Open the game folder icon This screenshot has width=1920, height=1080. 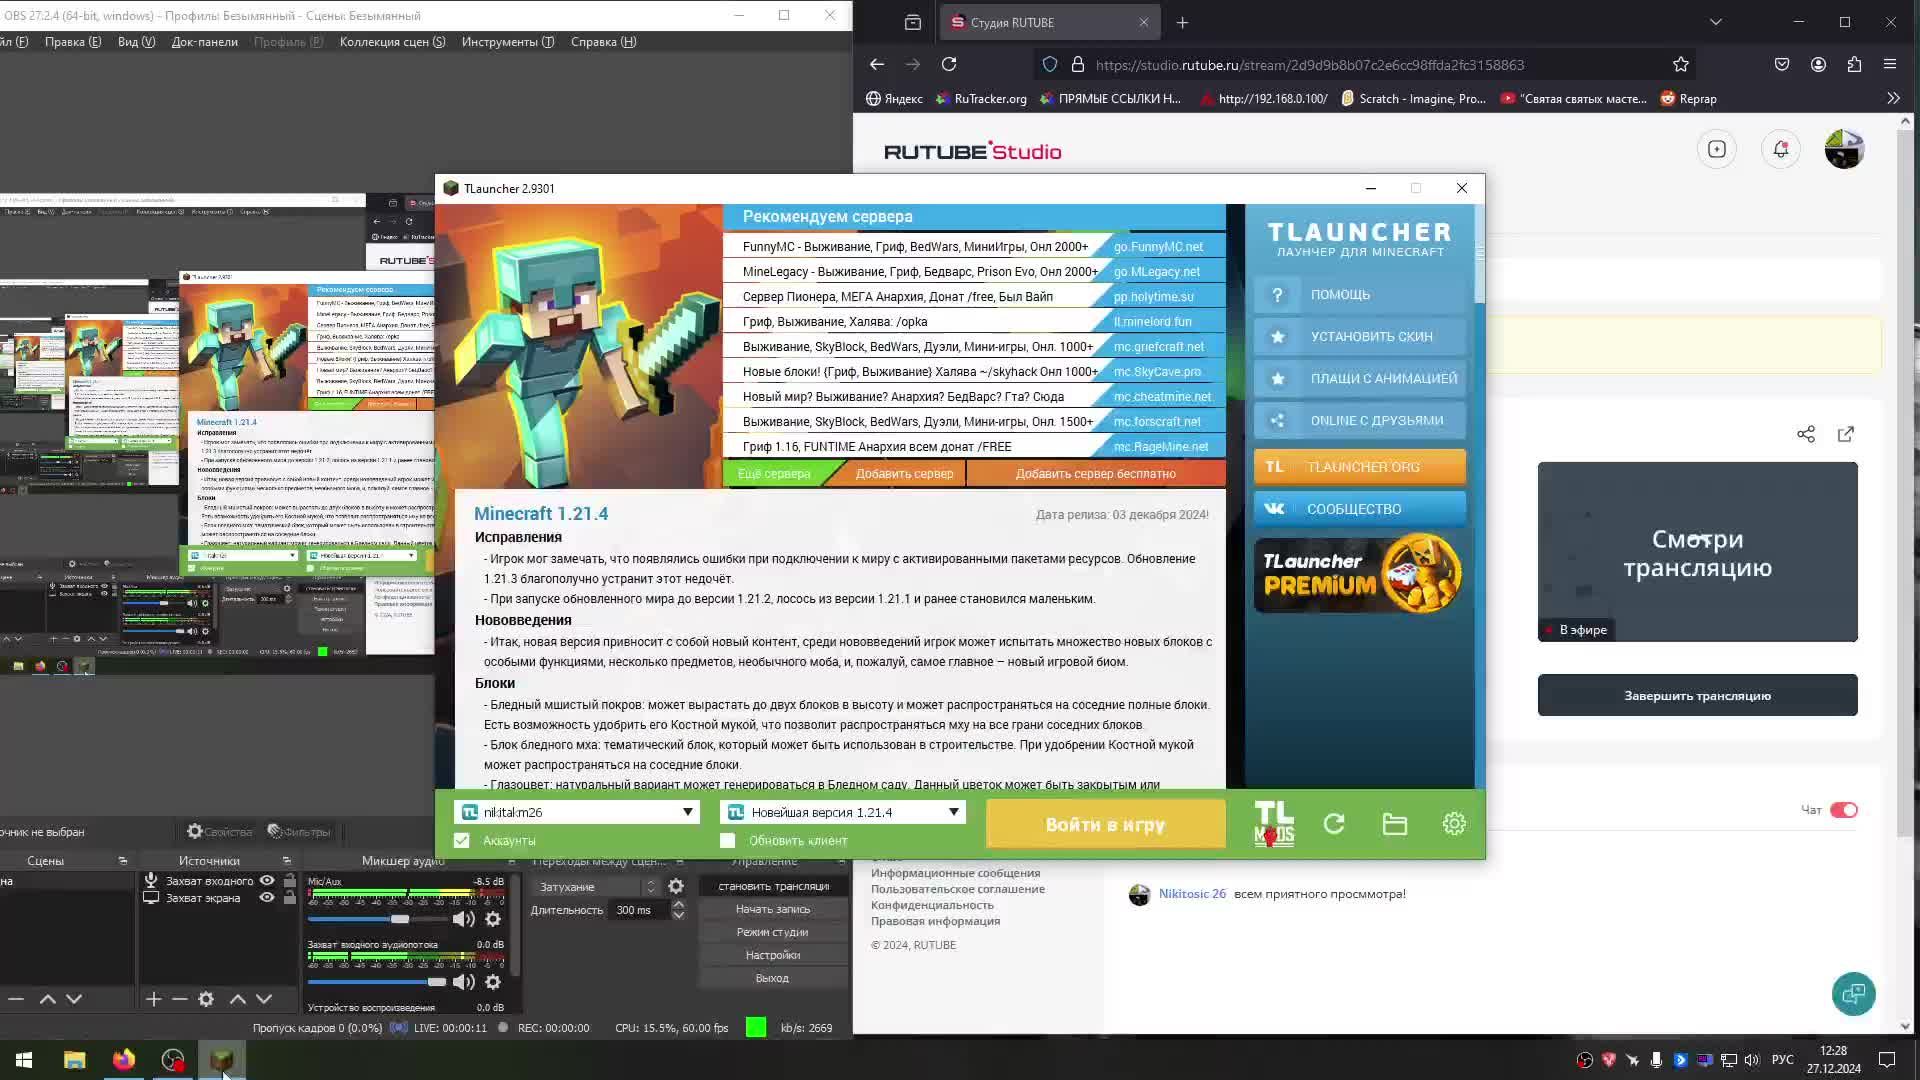click(x=1394, y=824)
